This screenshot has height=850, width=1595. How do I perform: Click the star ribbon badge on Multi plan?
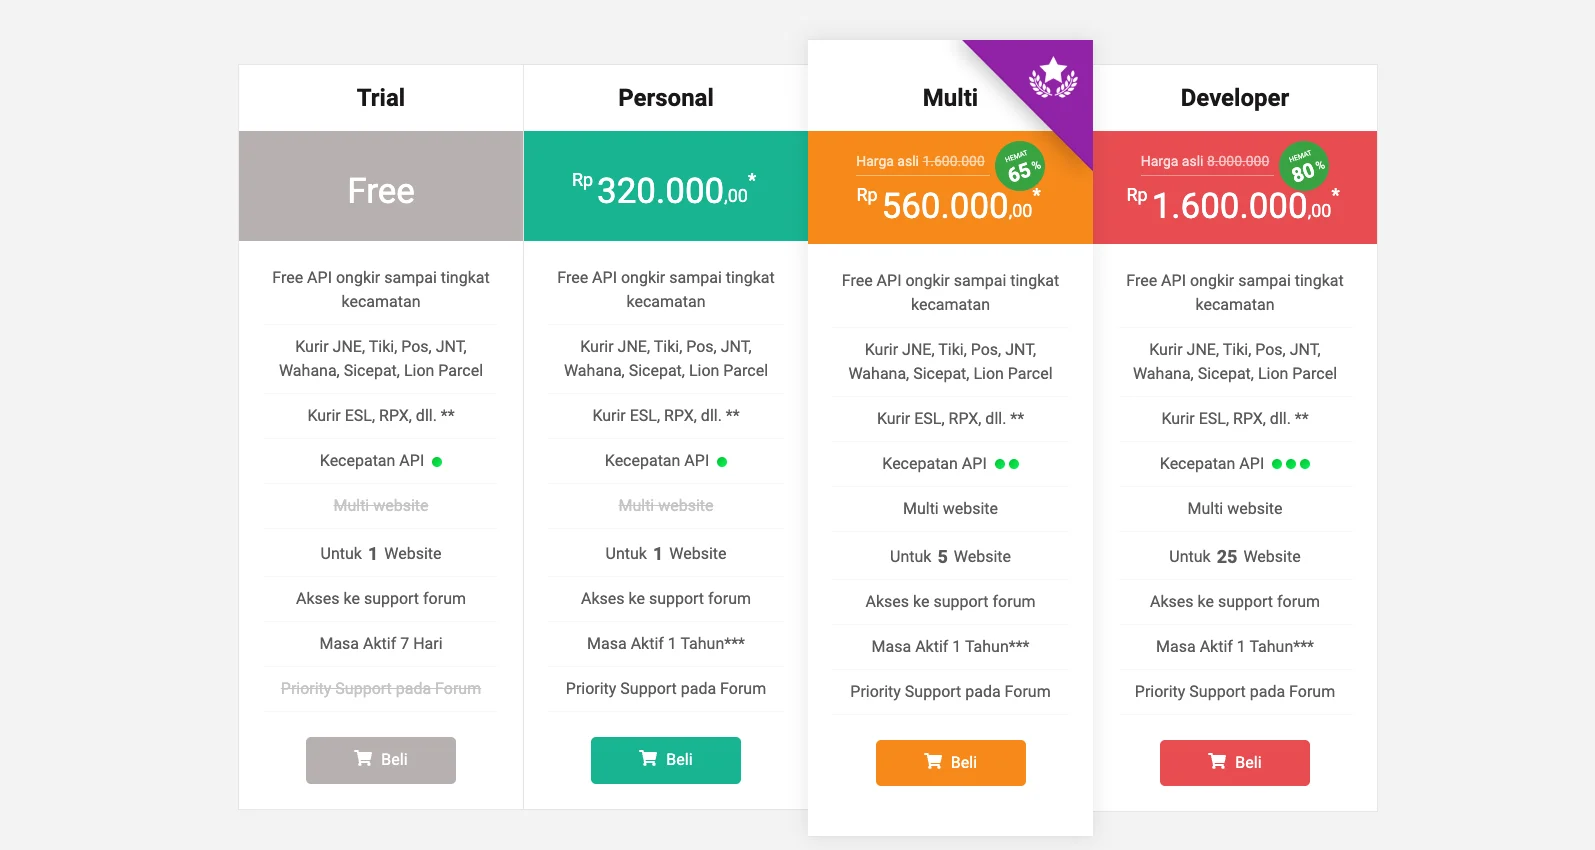1053,76
